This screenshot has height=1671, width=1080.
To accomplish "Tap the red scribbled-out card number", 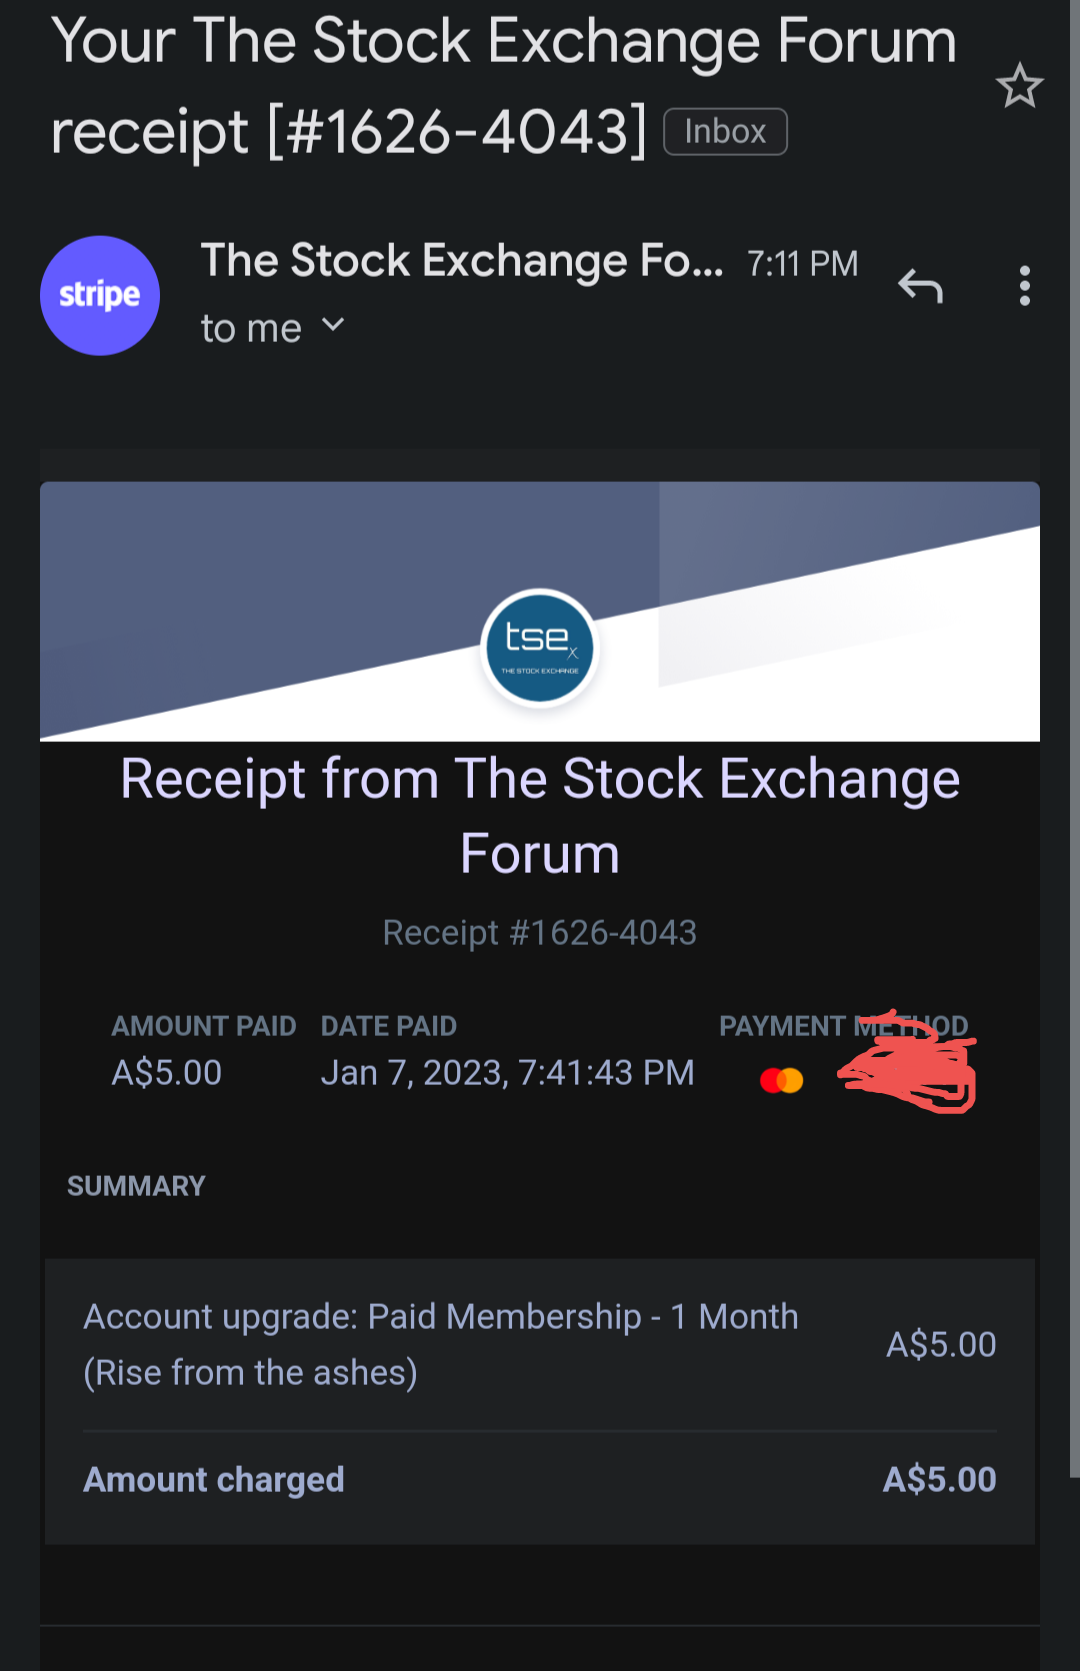I will pyautogui.click(x=908, y=1073).
